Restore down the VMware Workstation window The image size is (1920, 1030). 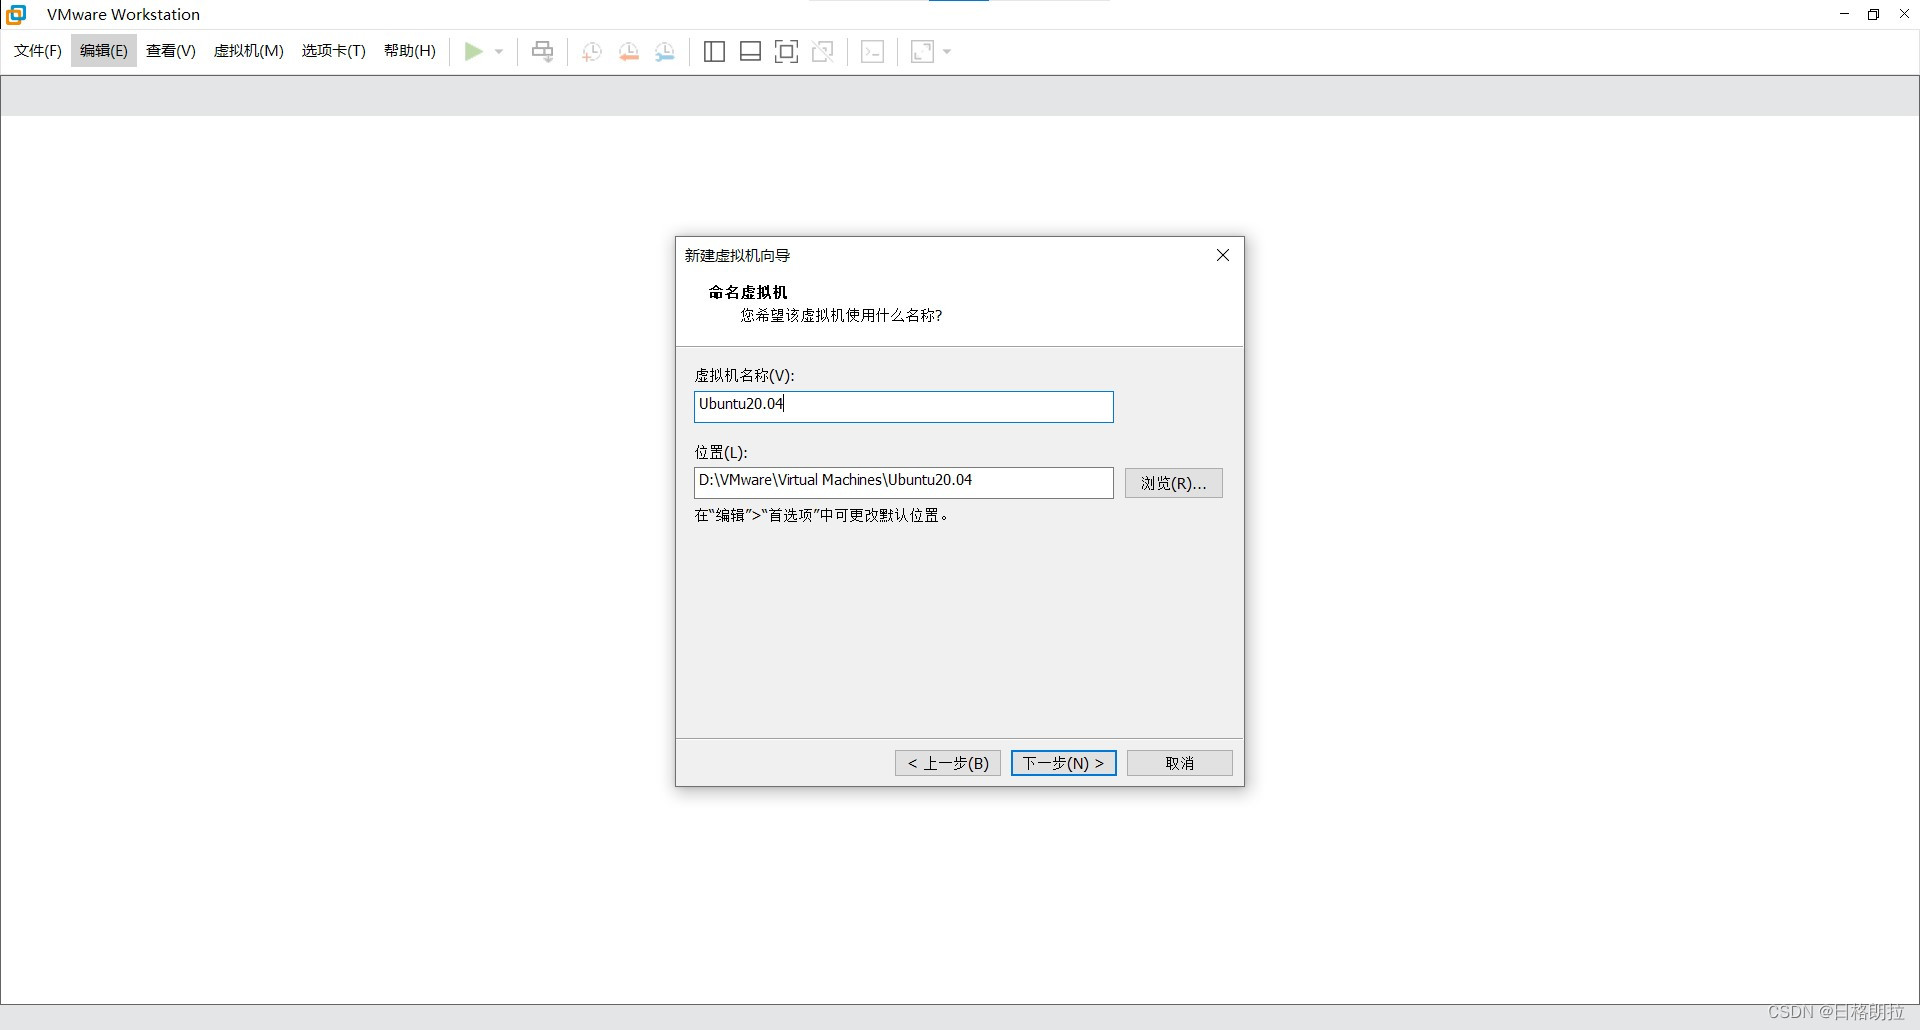(x=1874, y=14)
